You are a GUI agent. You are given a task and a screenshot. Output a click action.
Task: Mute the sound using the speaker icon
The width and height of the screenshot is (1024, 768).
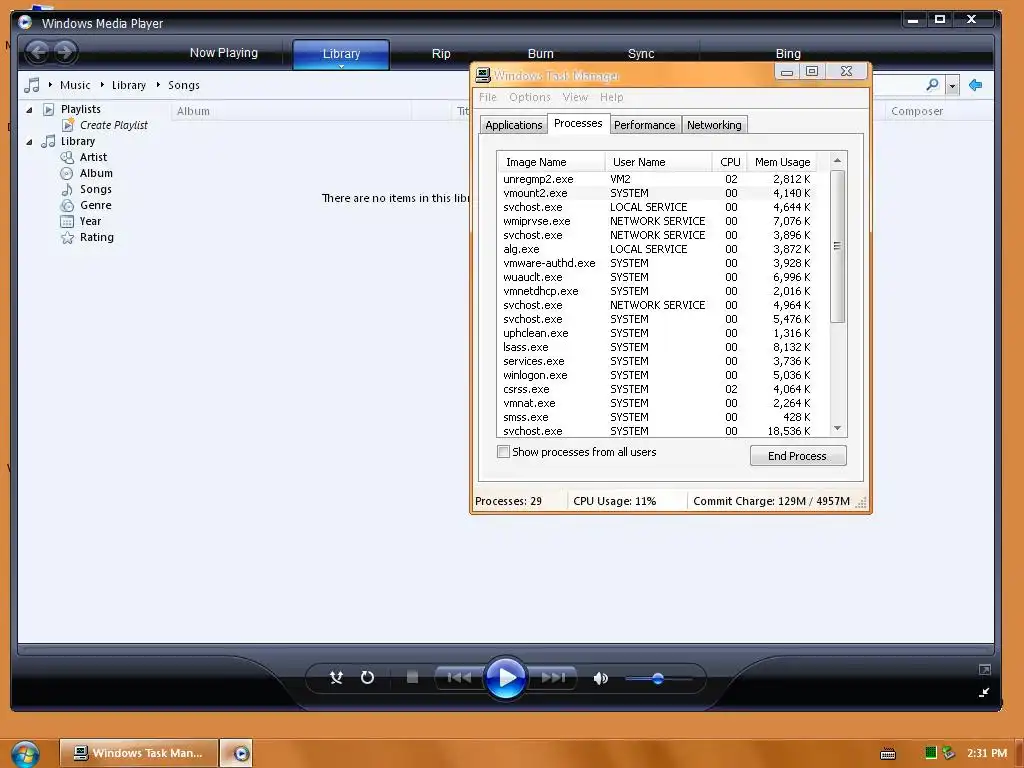point(601,679)
